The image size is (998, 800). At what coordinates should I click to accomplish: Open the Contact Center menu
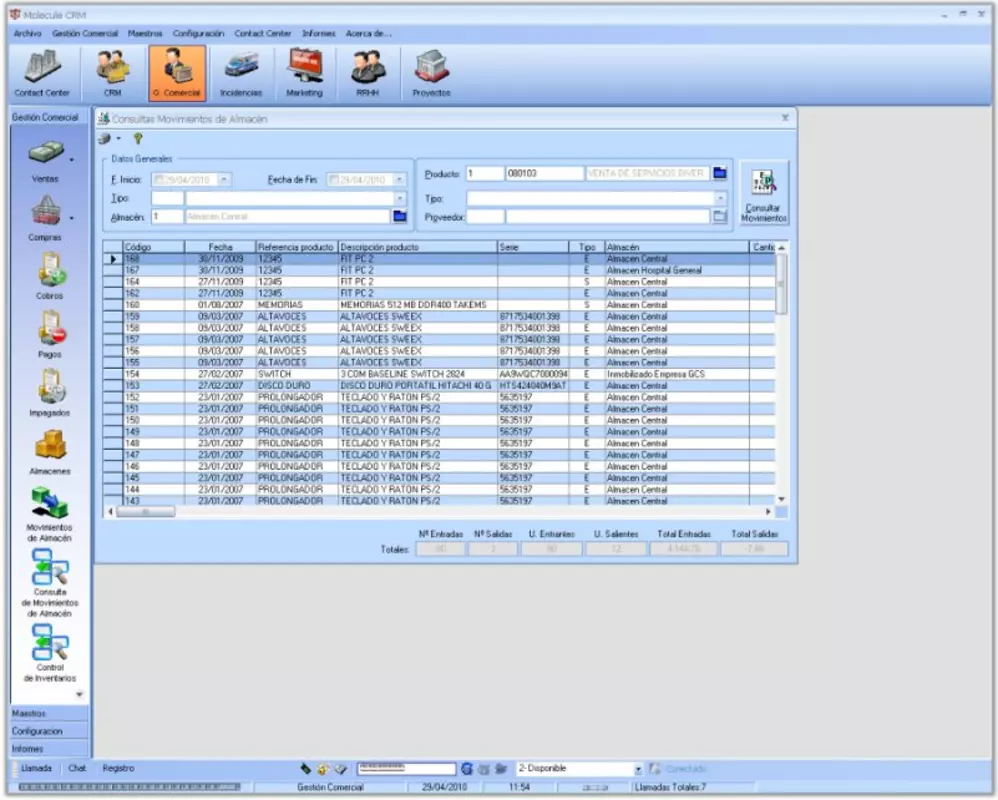262,33
